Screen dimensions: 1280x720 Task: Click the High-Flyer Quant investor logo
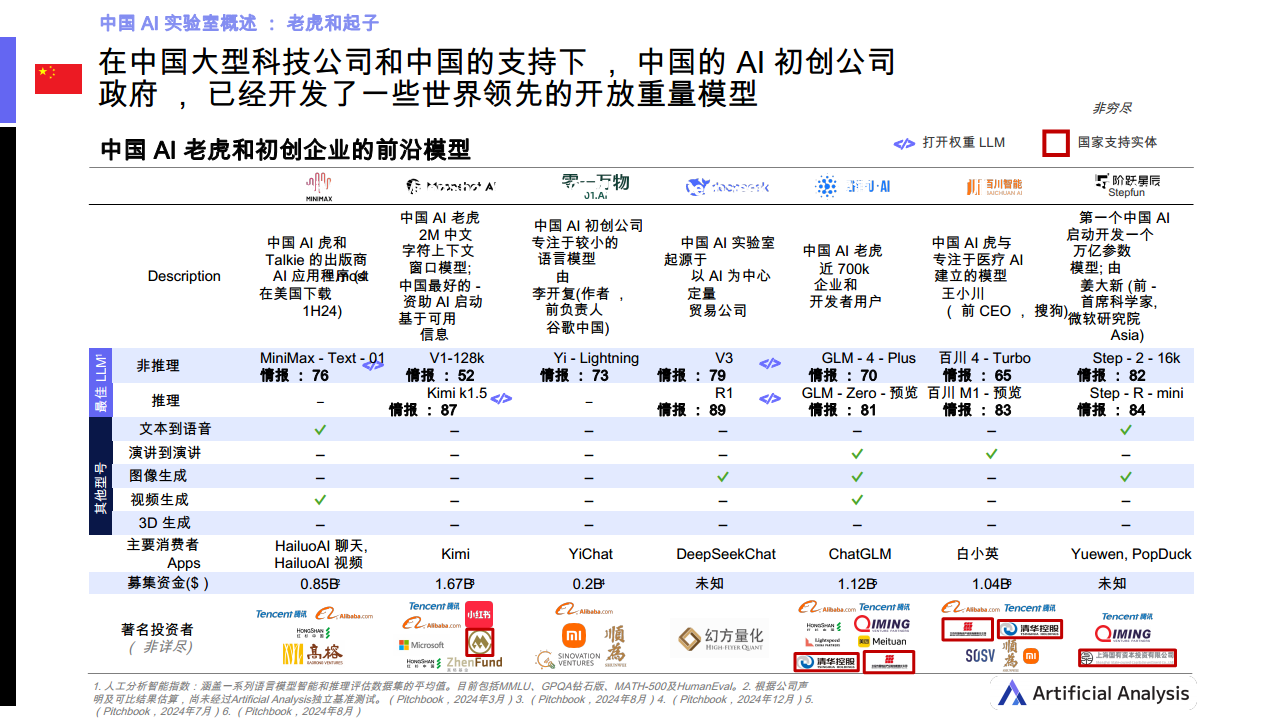tap(721, 640)
